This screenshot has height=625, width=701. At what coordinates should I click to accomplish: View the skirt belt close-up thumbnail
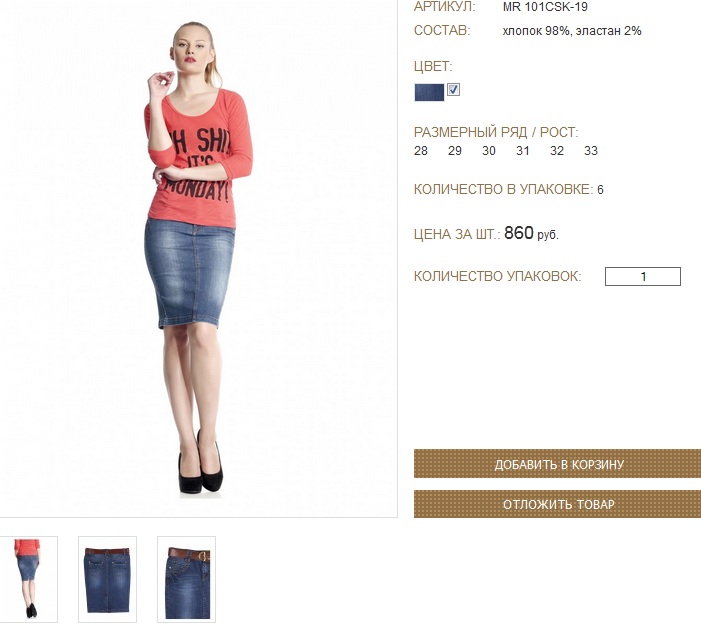click(186, 579)
